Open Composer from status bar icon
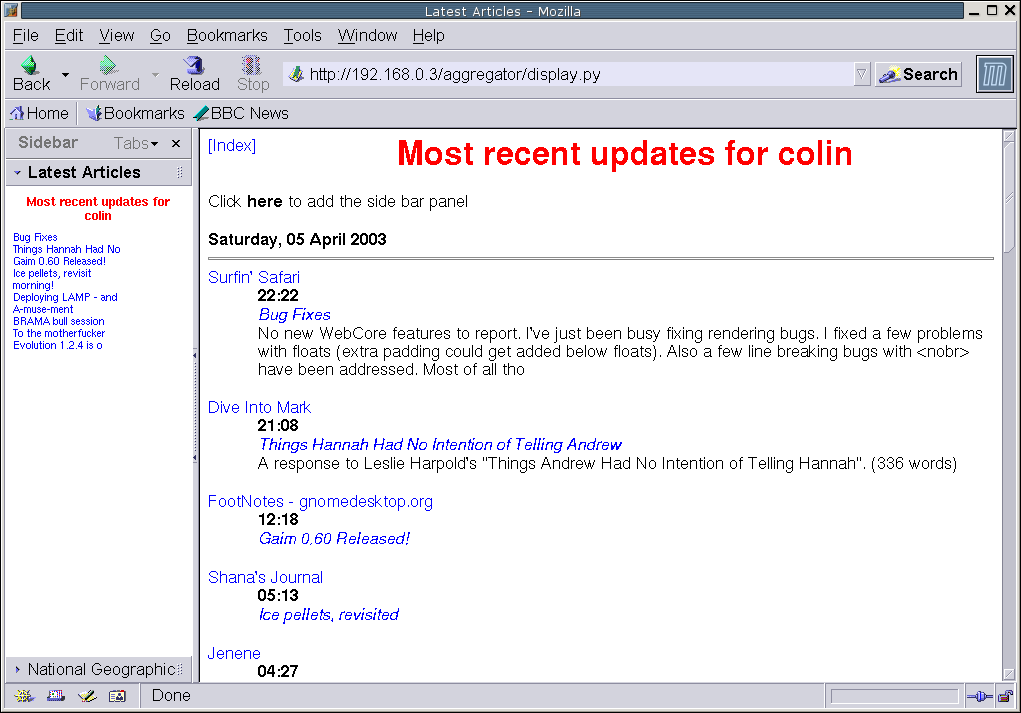Screen dimensions: 1021x713 [x=87, y=696]
